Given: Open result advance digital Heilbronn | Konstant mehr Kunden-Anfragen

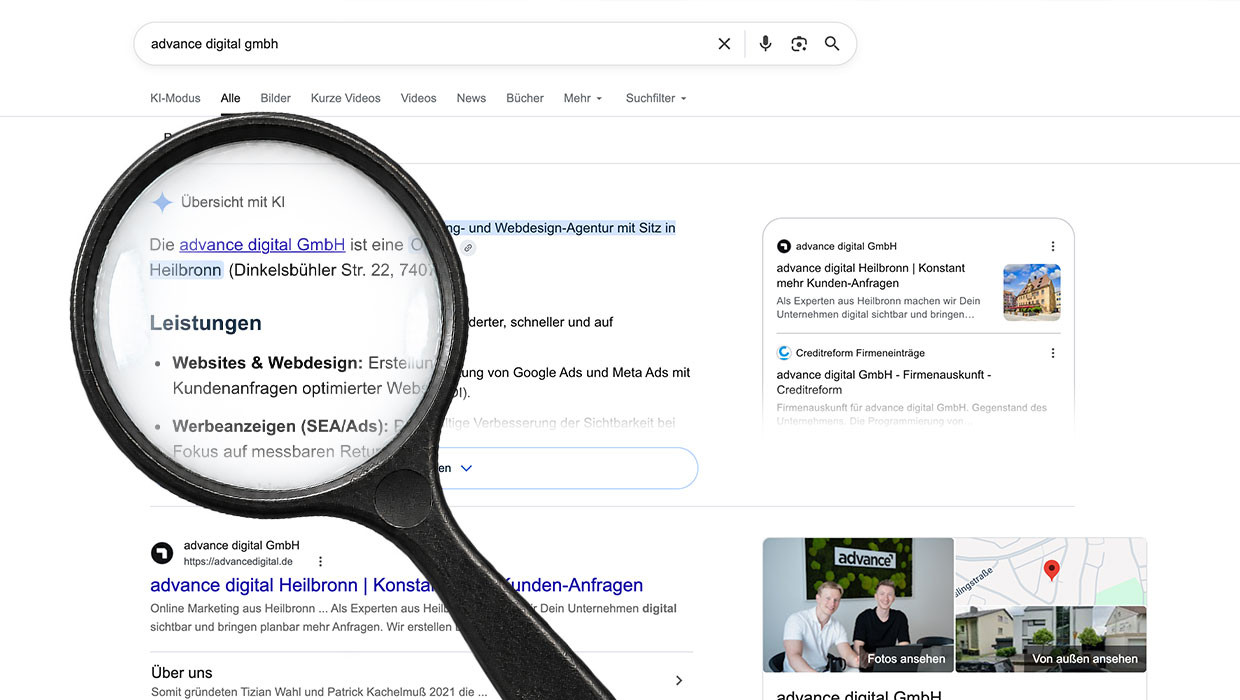Looking at the screenshot, I should [x=397, y=585].
